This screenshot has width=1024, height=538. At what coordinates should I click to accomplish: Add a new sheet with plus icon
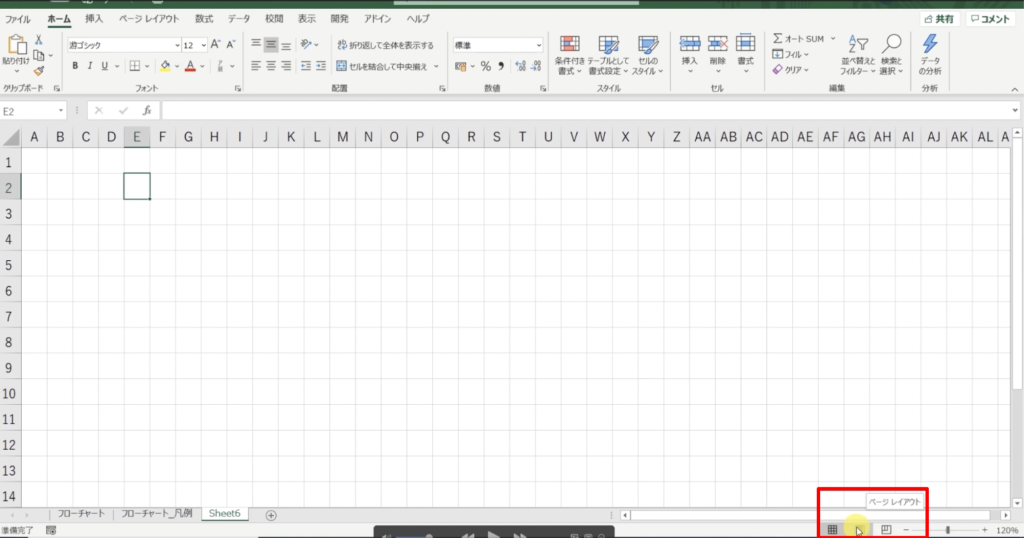[271, 514]
